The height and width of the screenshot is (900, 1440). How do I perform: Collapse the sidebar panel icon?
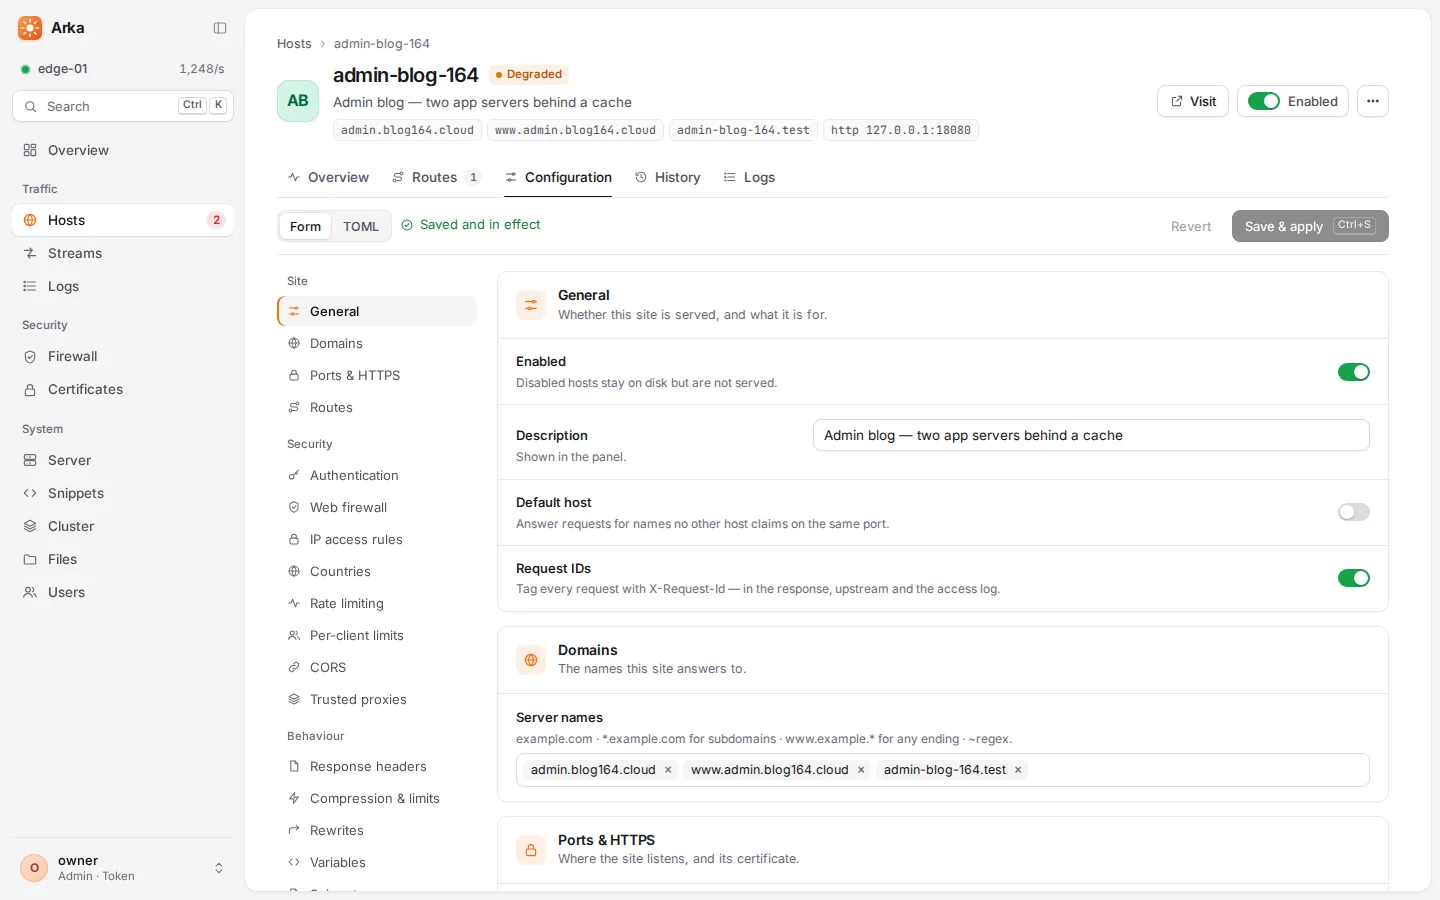220,28
